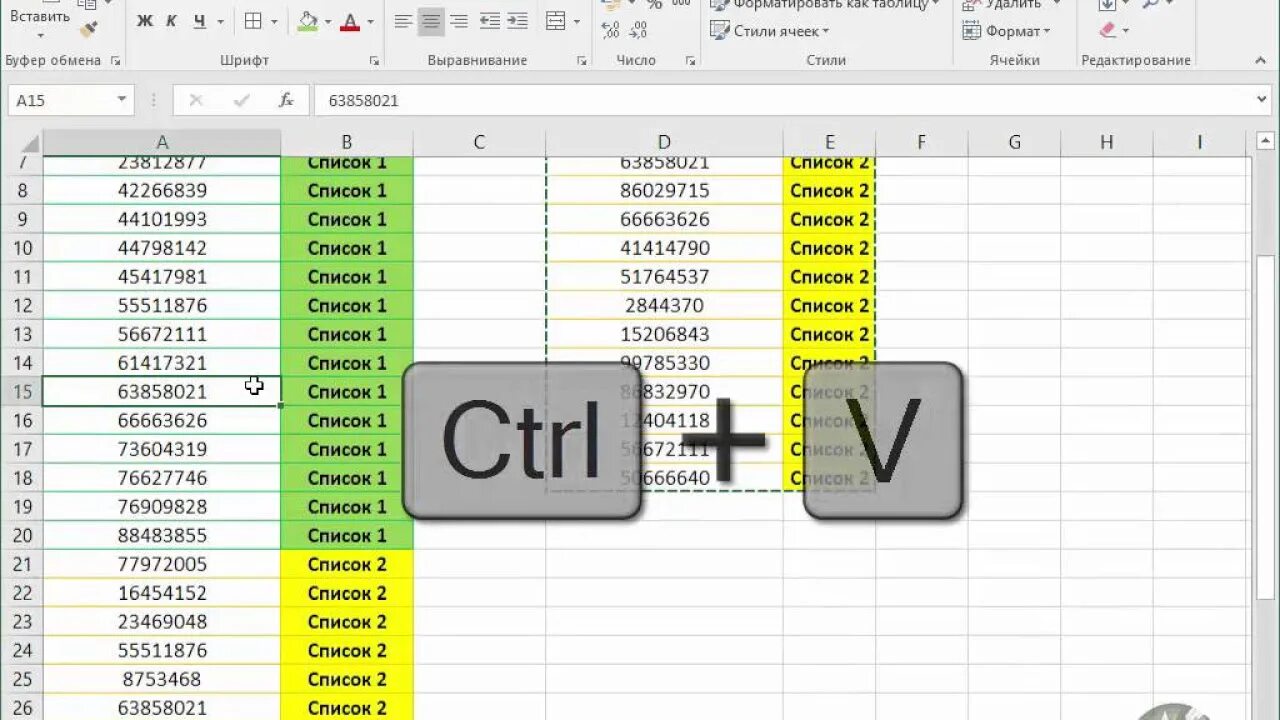Toggle underline with the Ч button
This screenshot has width=1280, height=720.
pyautogui.click(x=199, y=21)
